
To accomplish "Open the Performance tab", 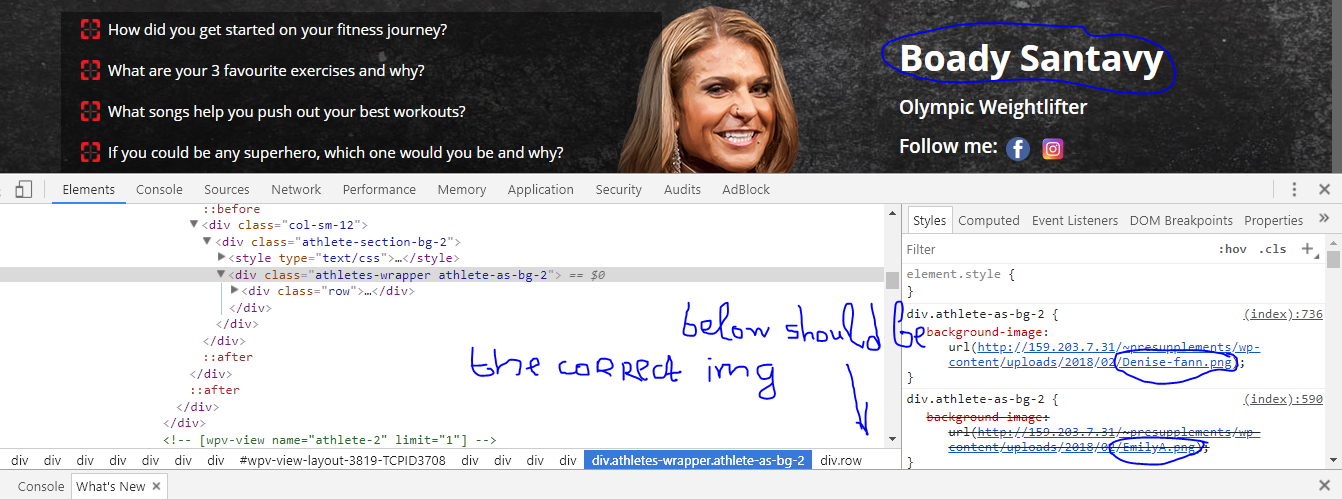I will tap(379, 189).
